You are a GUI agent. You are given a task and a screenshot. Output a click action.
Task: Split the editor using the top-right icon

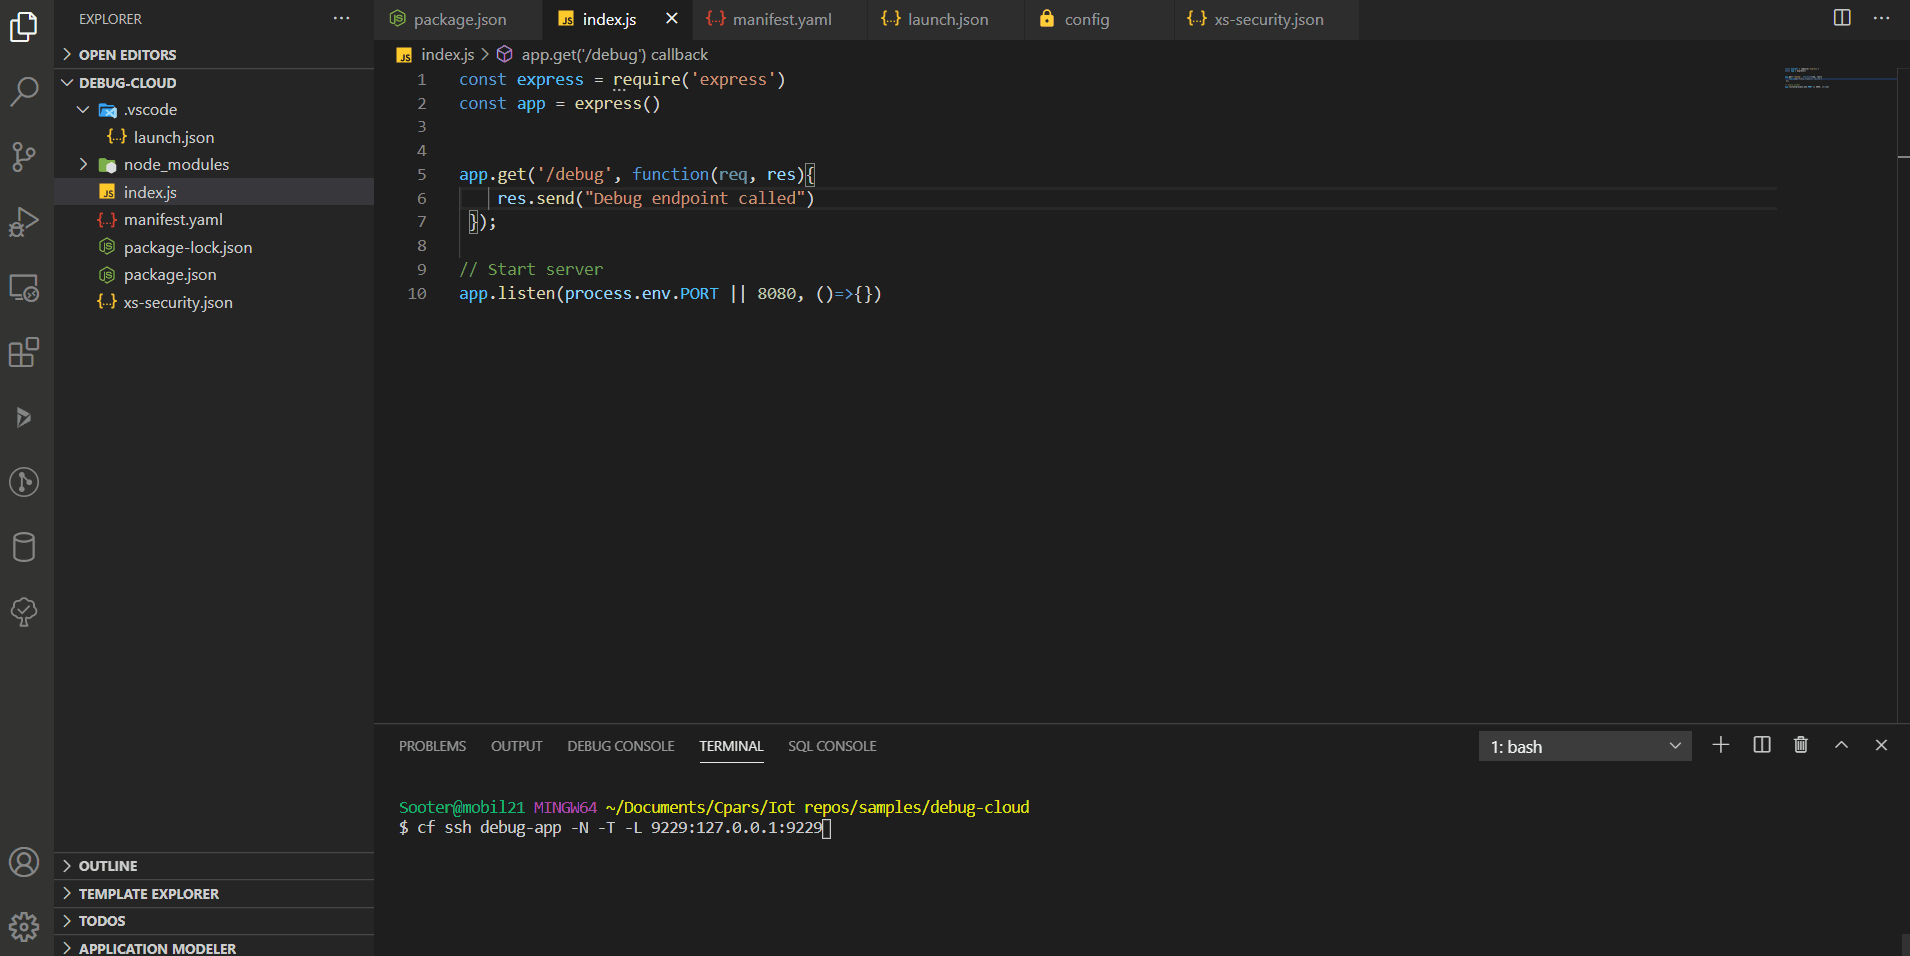pyautogui.click(x=1840, y=17)
